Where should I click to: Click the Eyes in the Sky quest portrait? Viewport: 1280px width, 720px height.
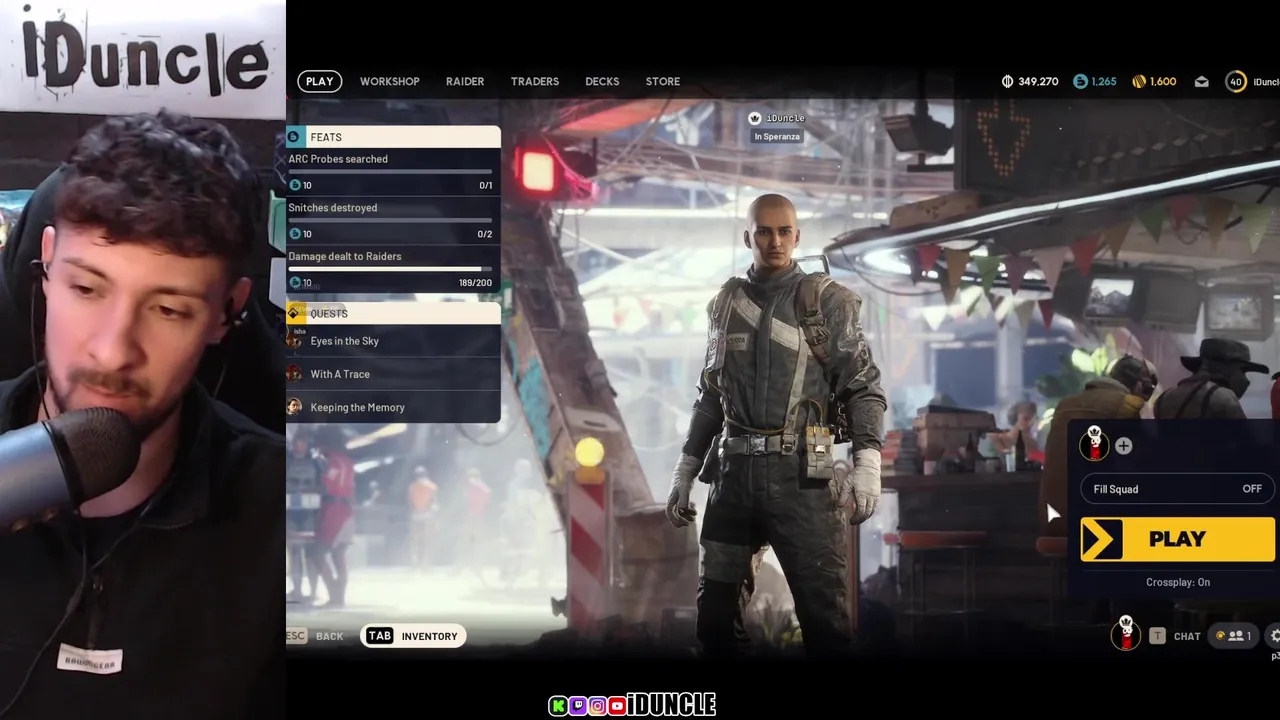[x=294, y=341]
